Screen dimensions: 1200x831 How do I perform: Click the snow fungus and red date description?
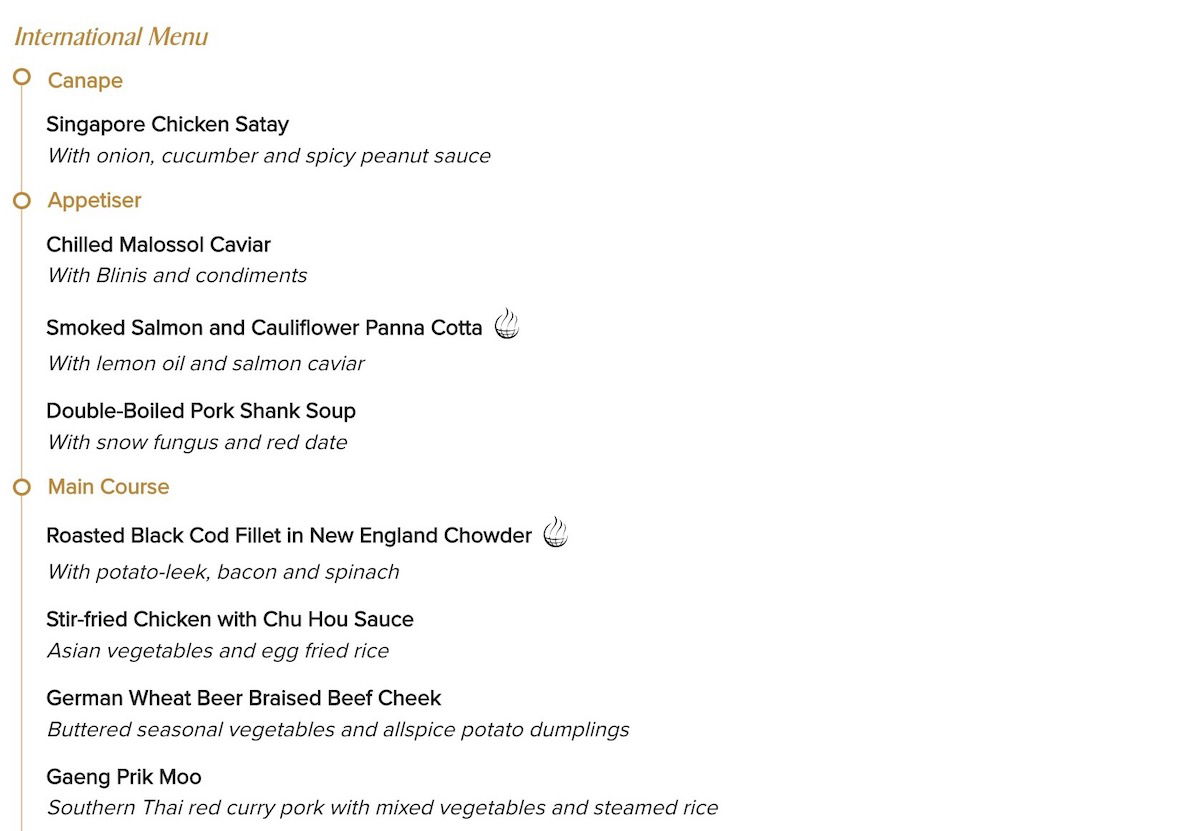(197, 442)
